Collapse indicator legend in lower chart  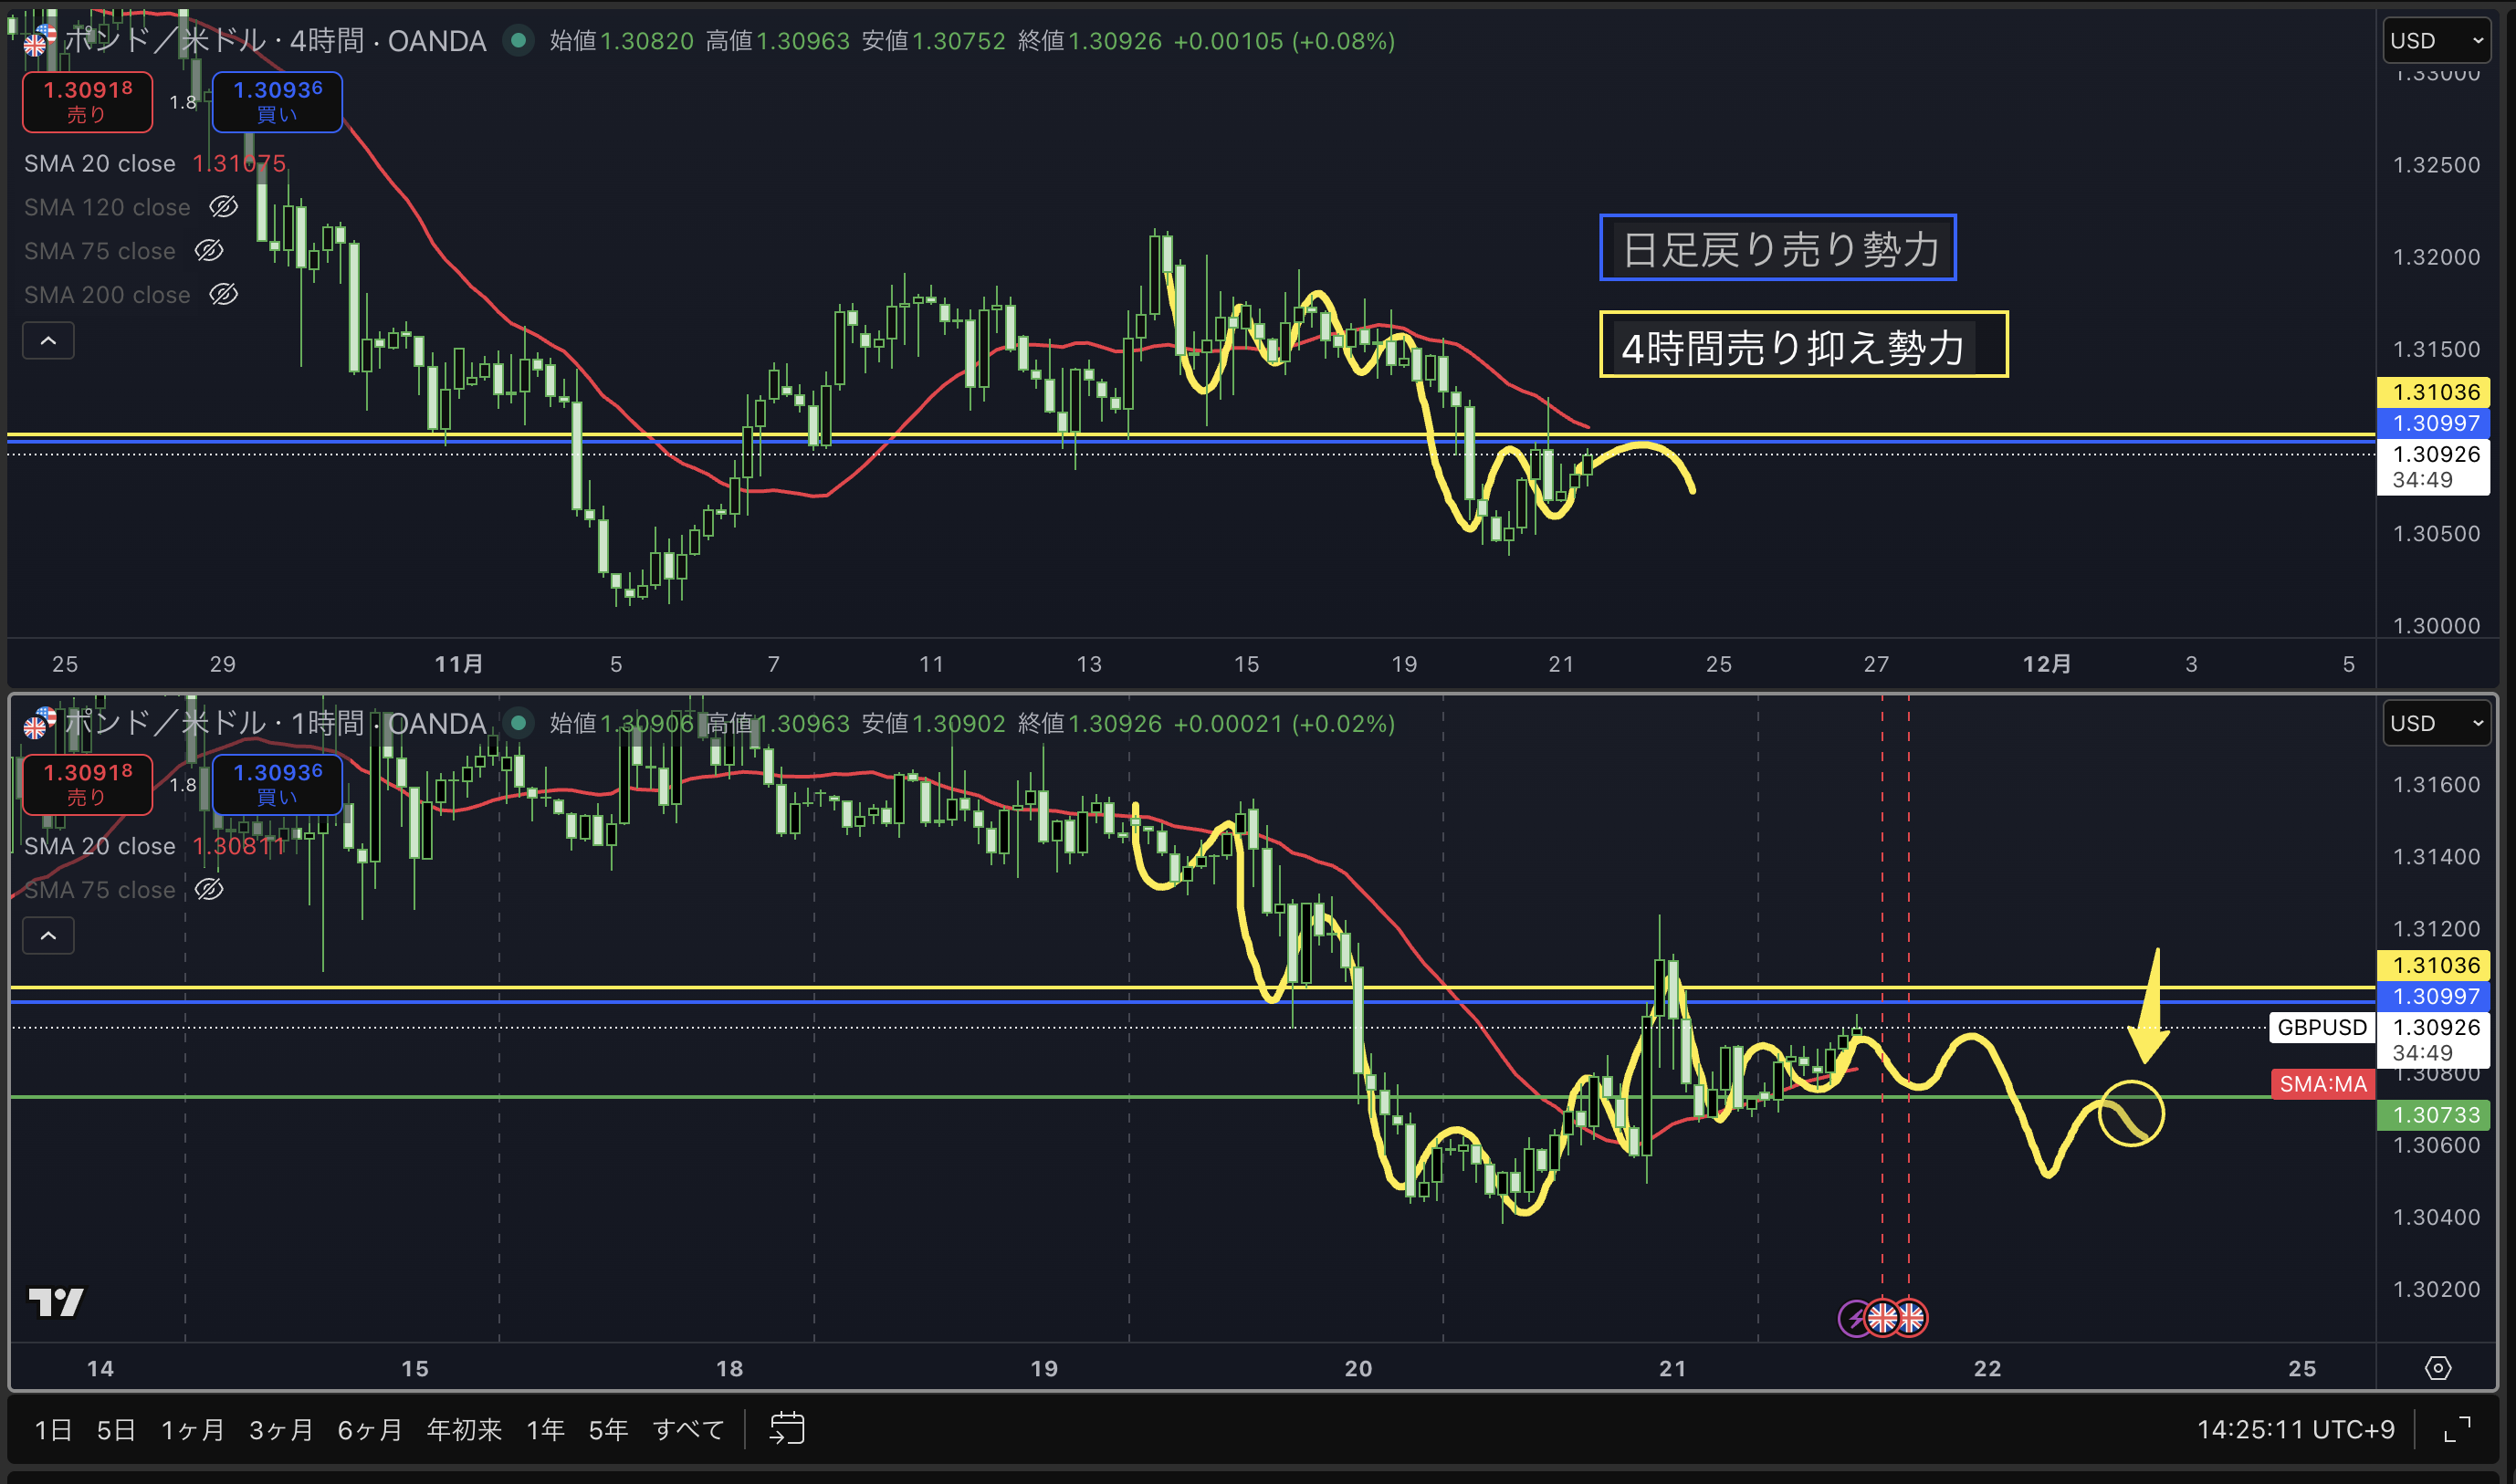point(48,936)
